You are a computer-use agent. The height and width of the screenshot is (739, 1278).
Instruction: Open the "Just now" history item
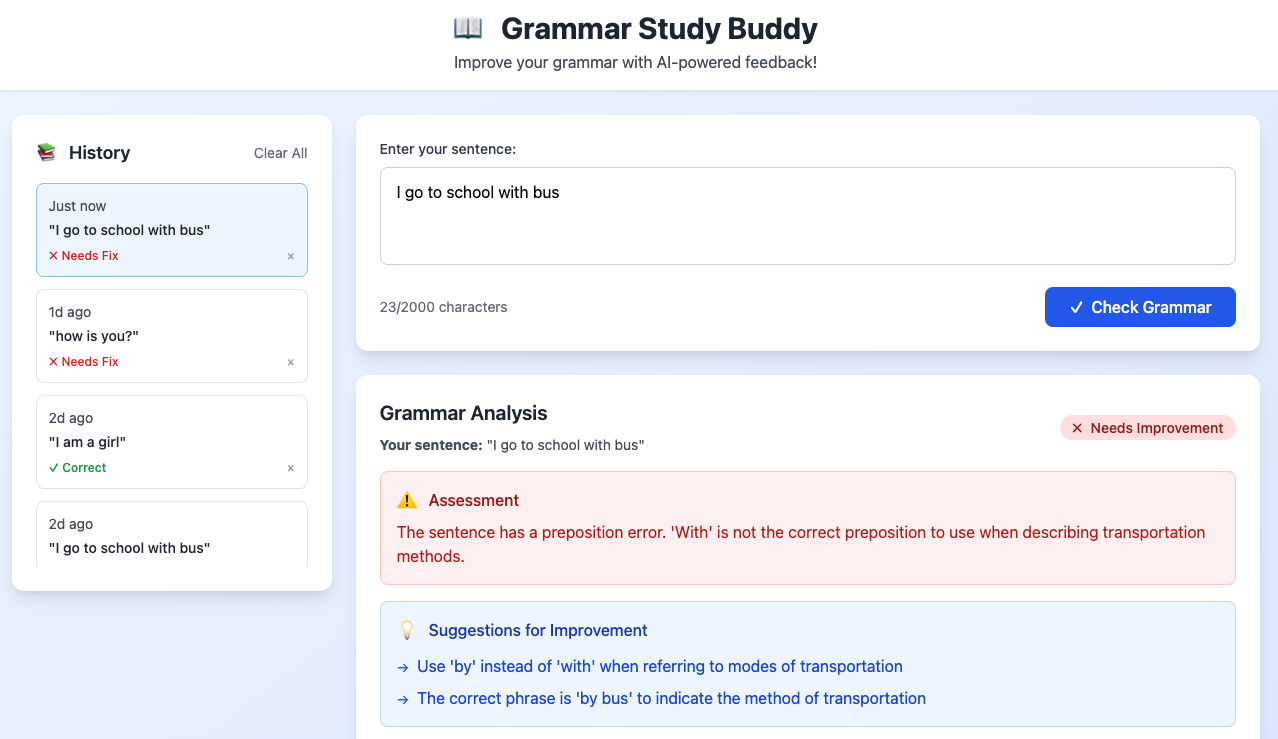pyautogui.click(x=160, y=229)
